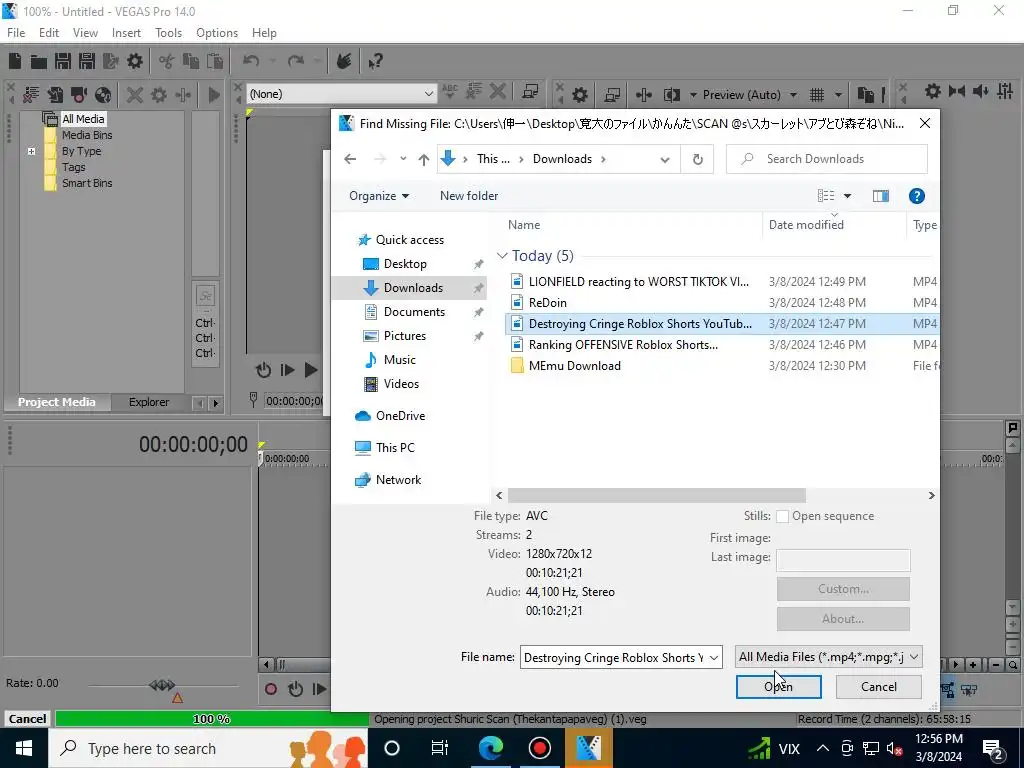
Task: Select Media Bins in Project Media tree
Action: [x=87, y=135]
